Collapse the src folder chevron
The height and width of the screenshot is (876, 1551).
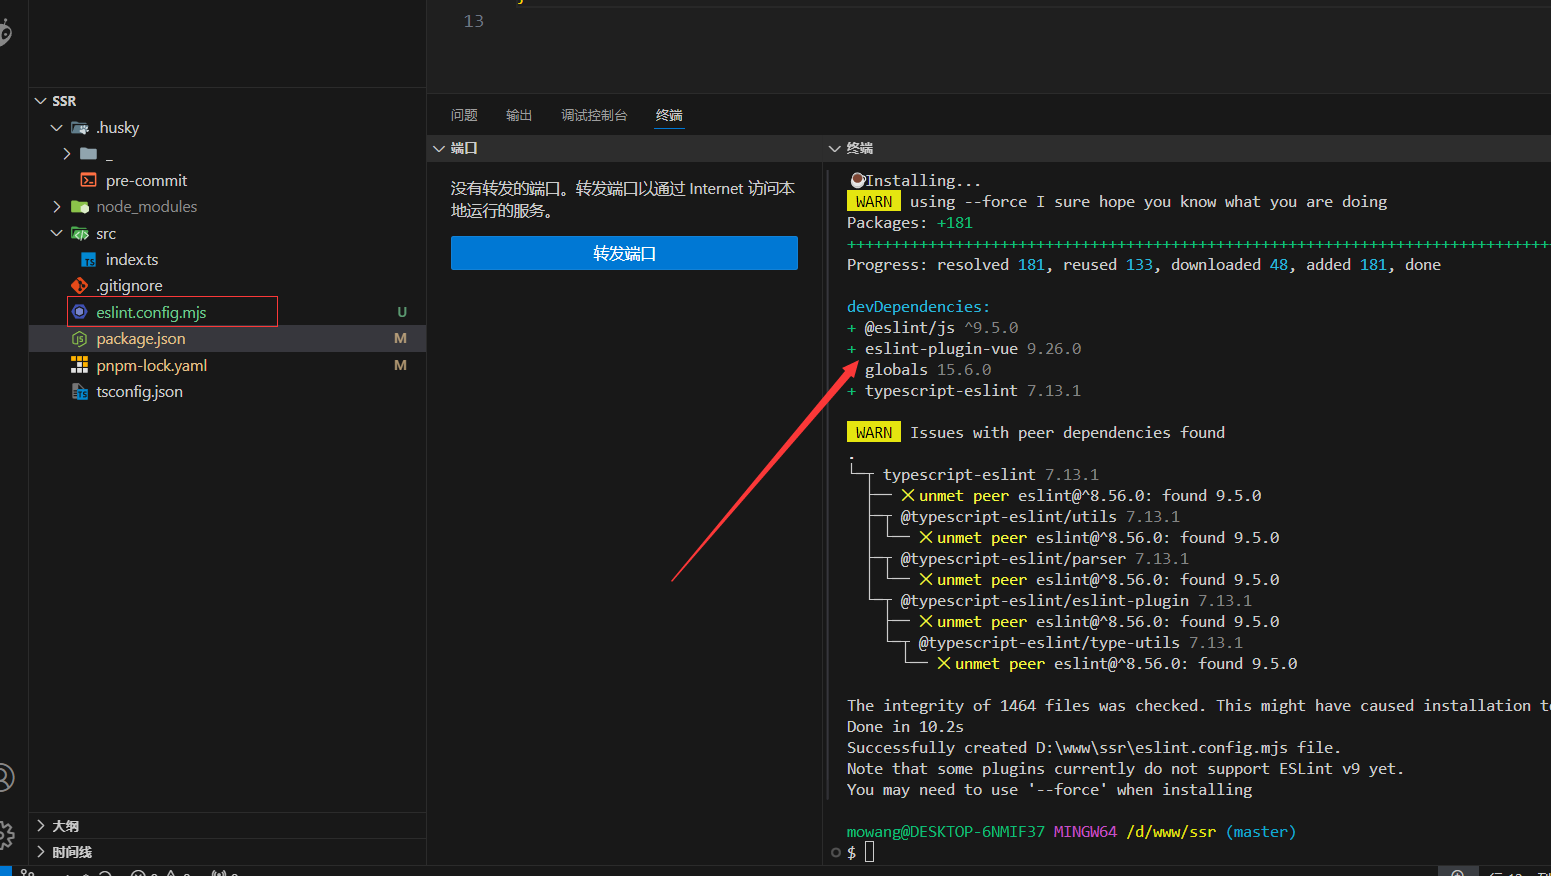57,234
